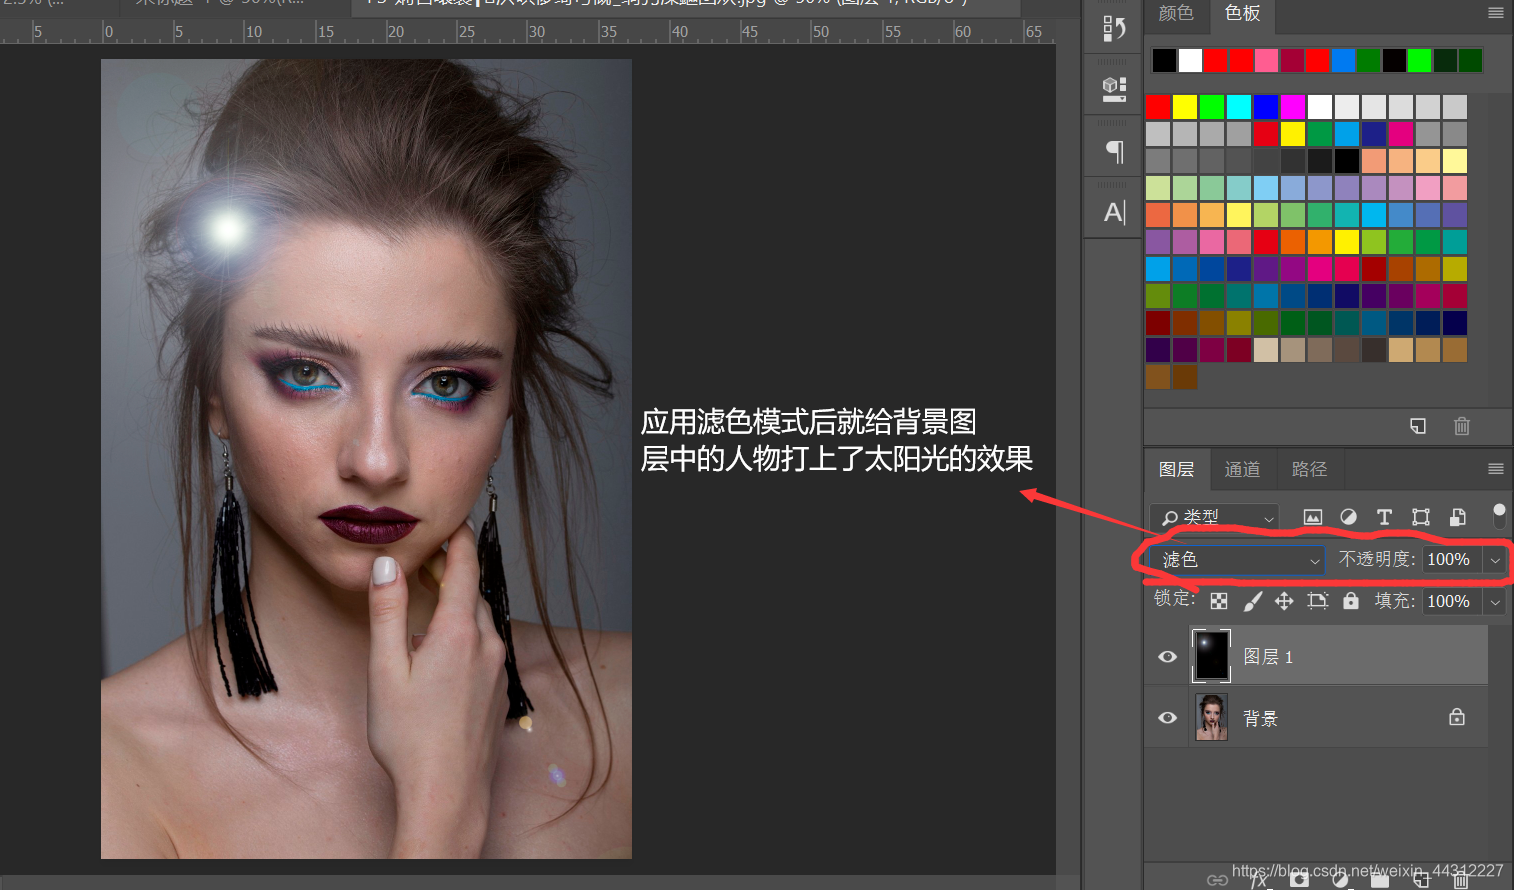
Task: Click the 不透明度 opacity label
Action: (1377, 559)
